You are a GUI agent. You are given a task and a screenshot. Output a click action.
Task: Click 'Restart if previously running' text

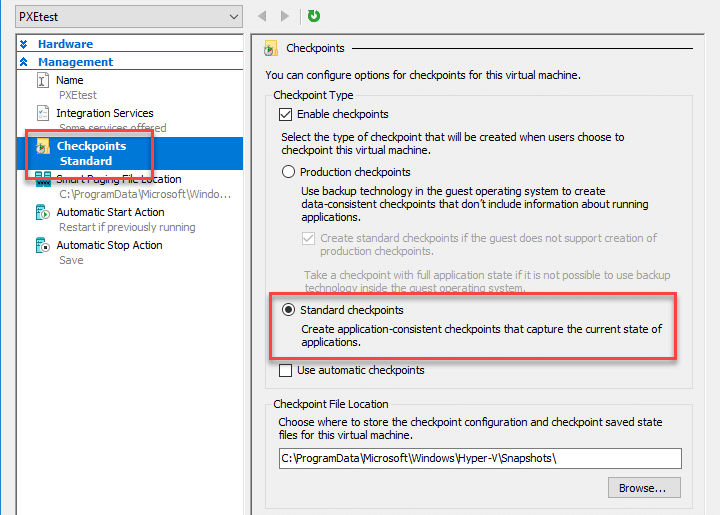[127, 227]
